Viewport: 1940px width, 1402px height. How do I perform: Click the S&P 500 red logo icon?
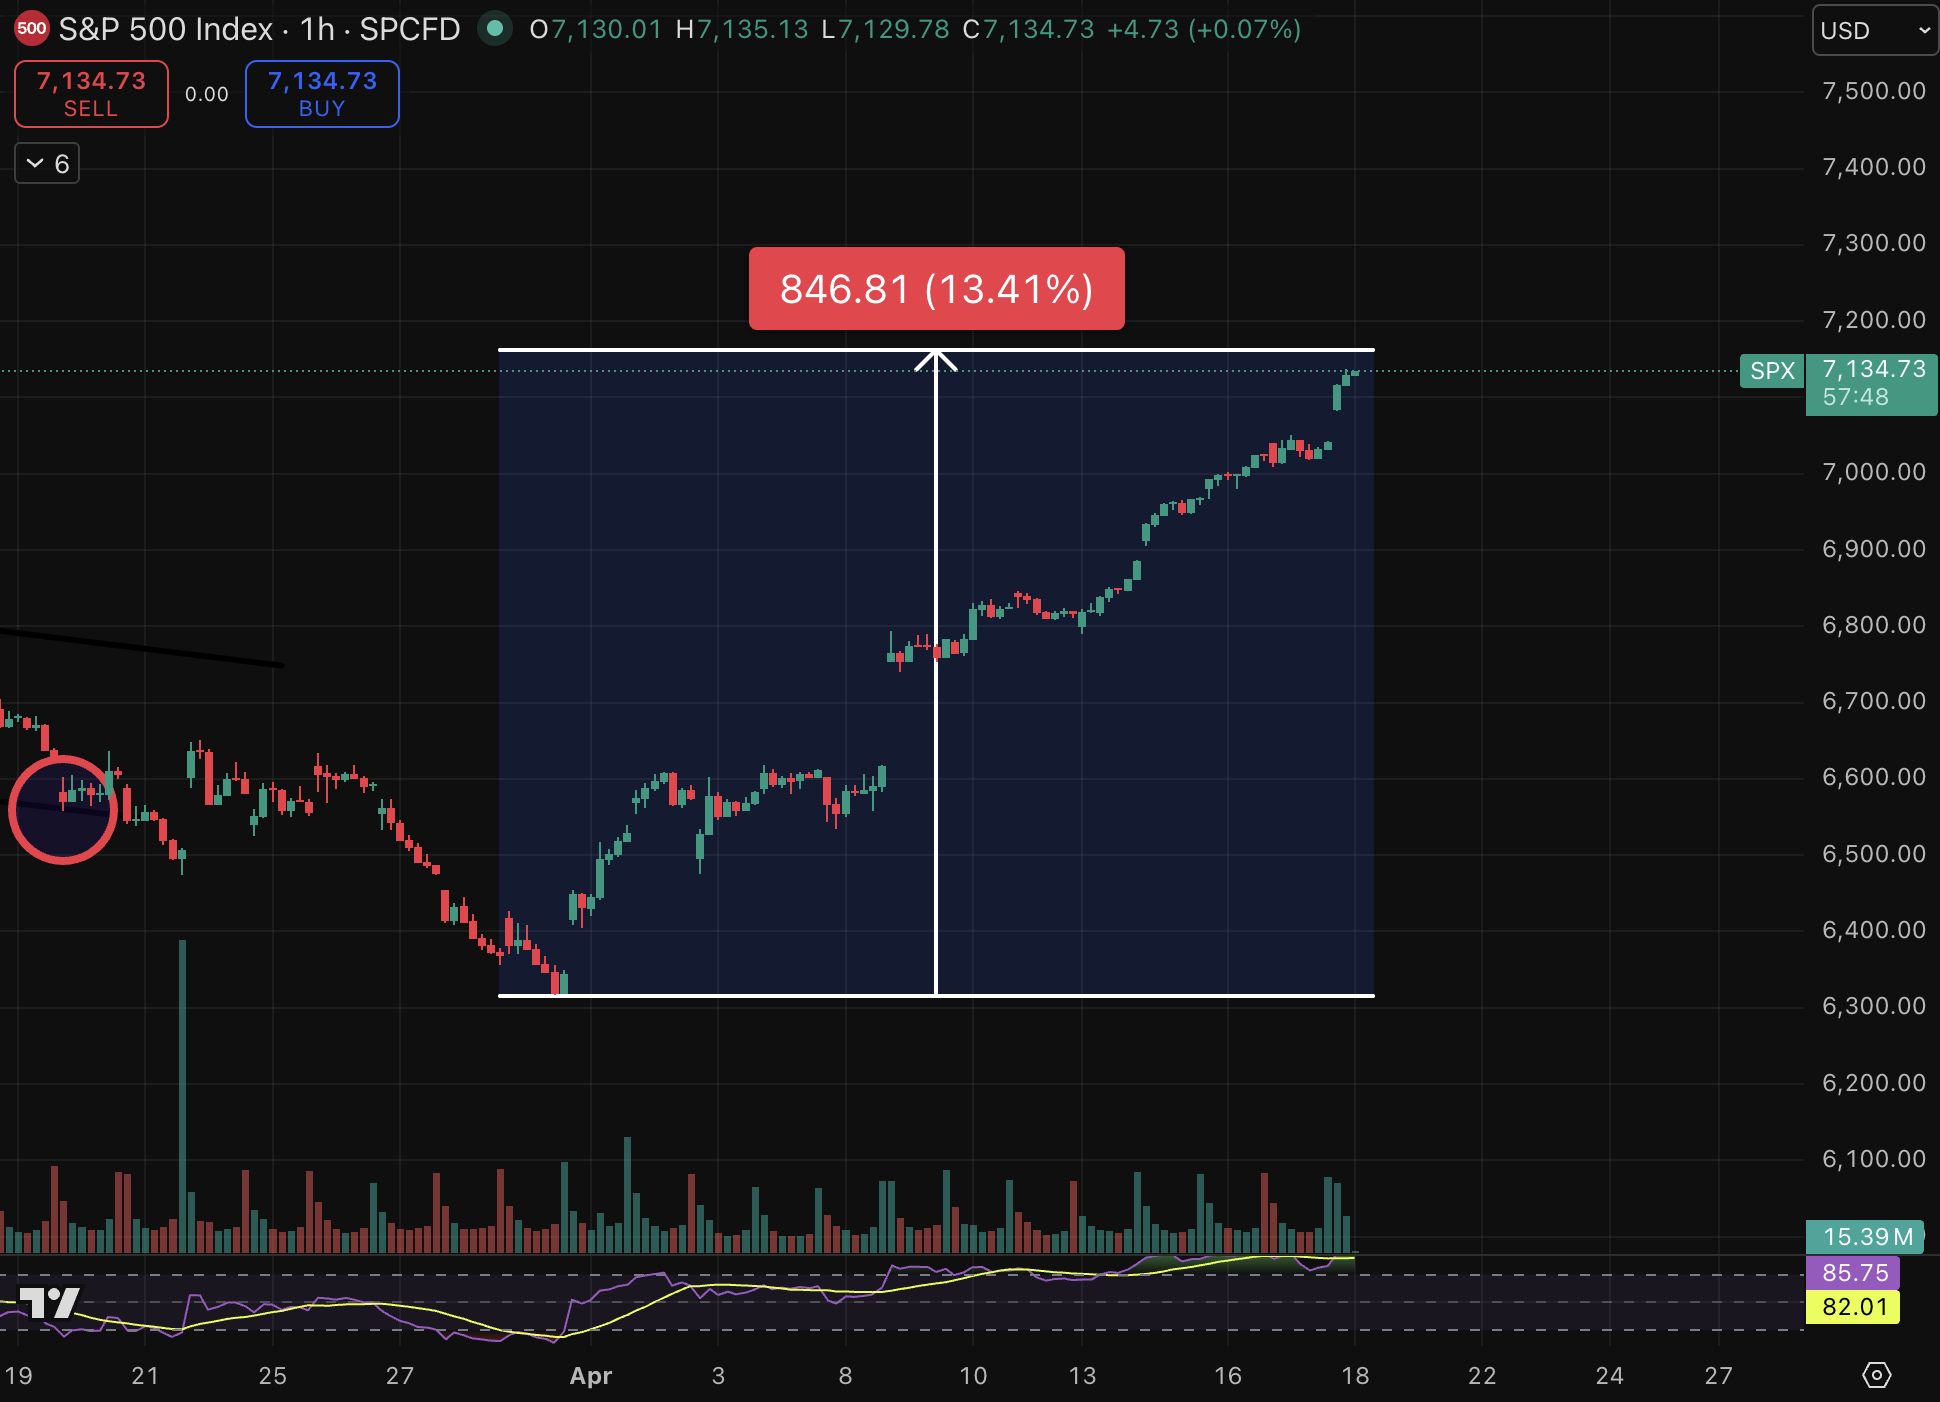click(32, 29)
